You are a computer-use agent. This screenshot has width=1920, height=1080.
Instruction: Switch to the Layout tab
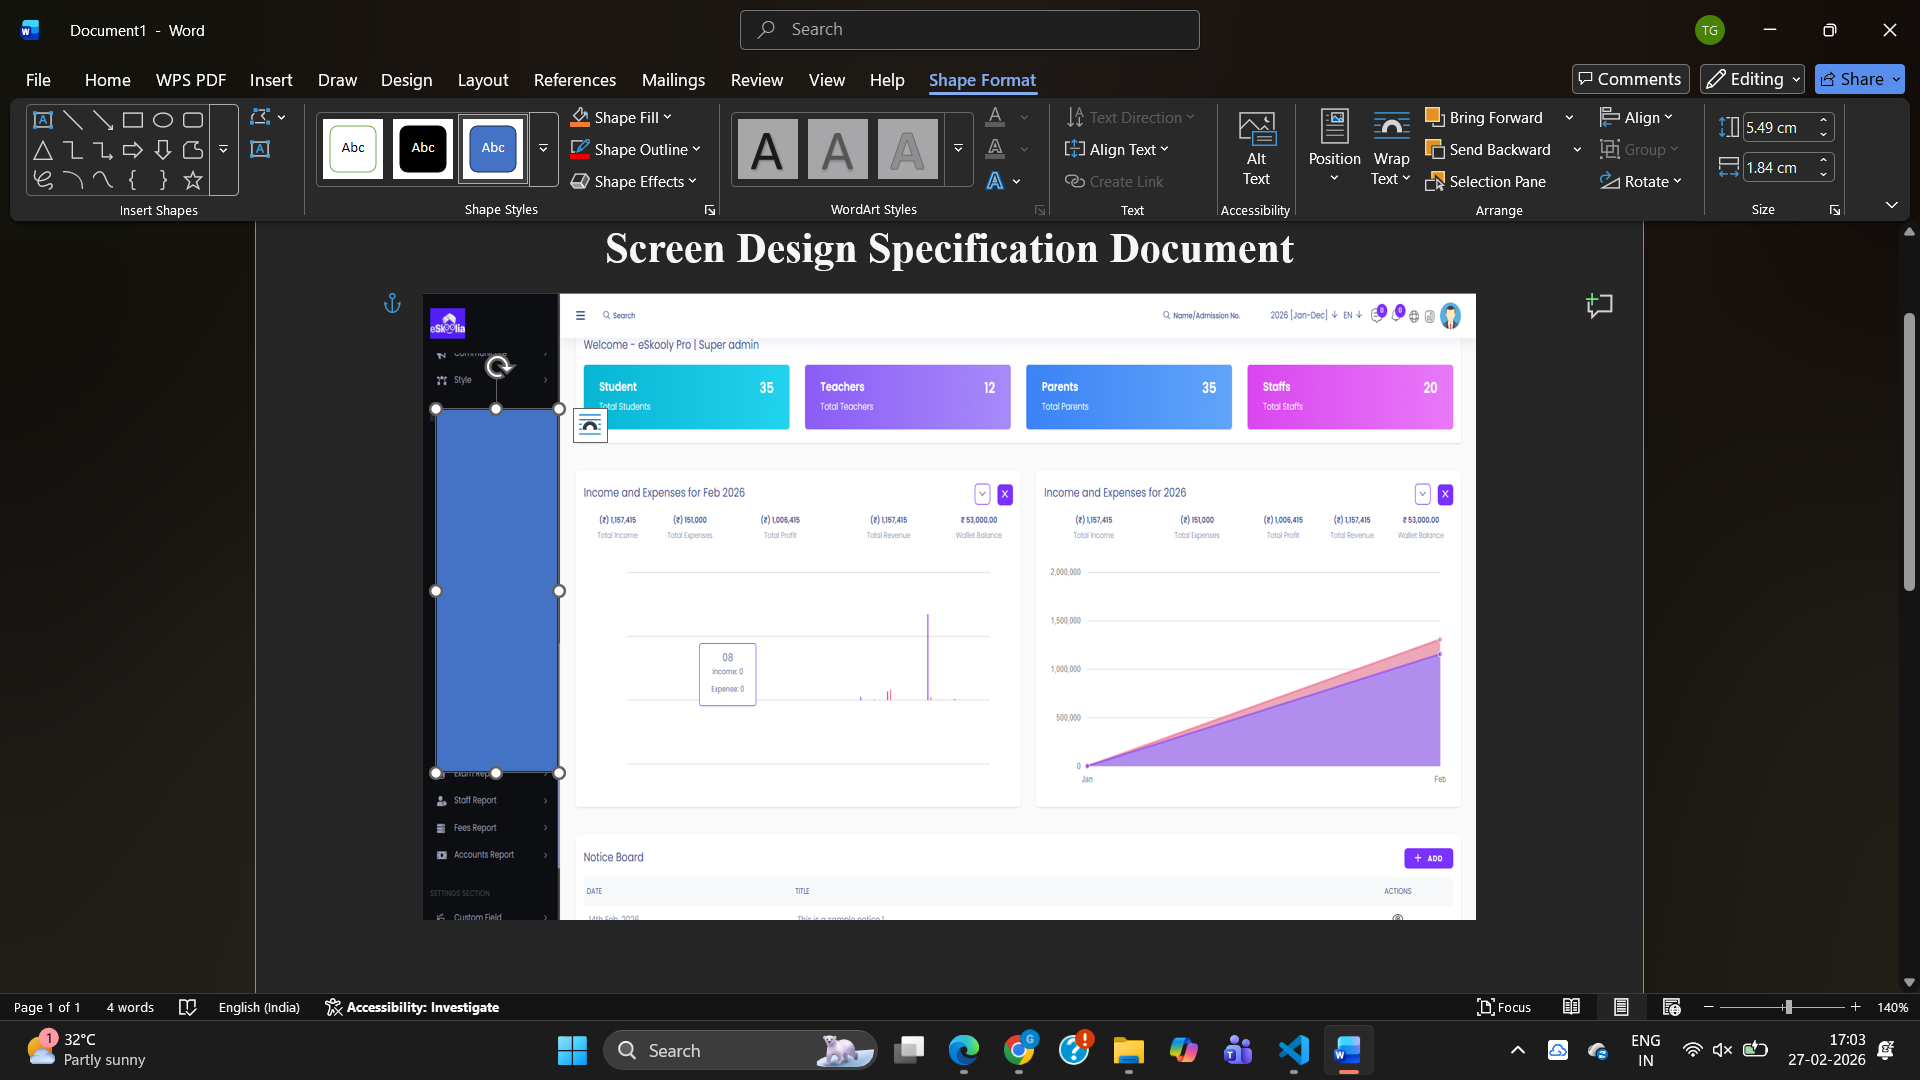[482, 80]
